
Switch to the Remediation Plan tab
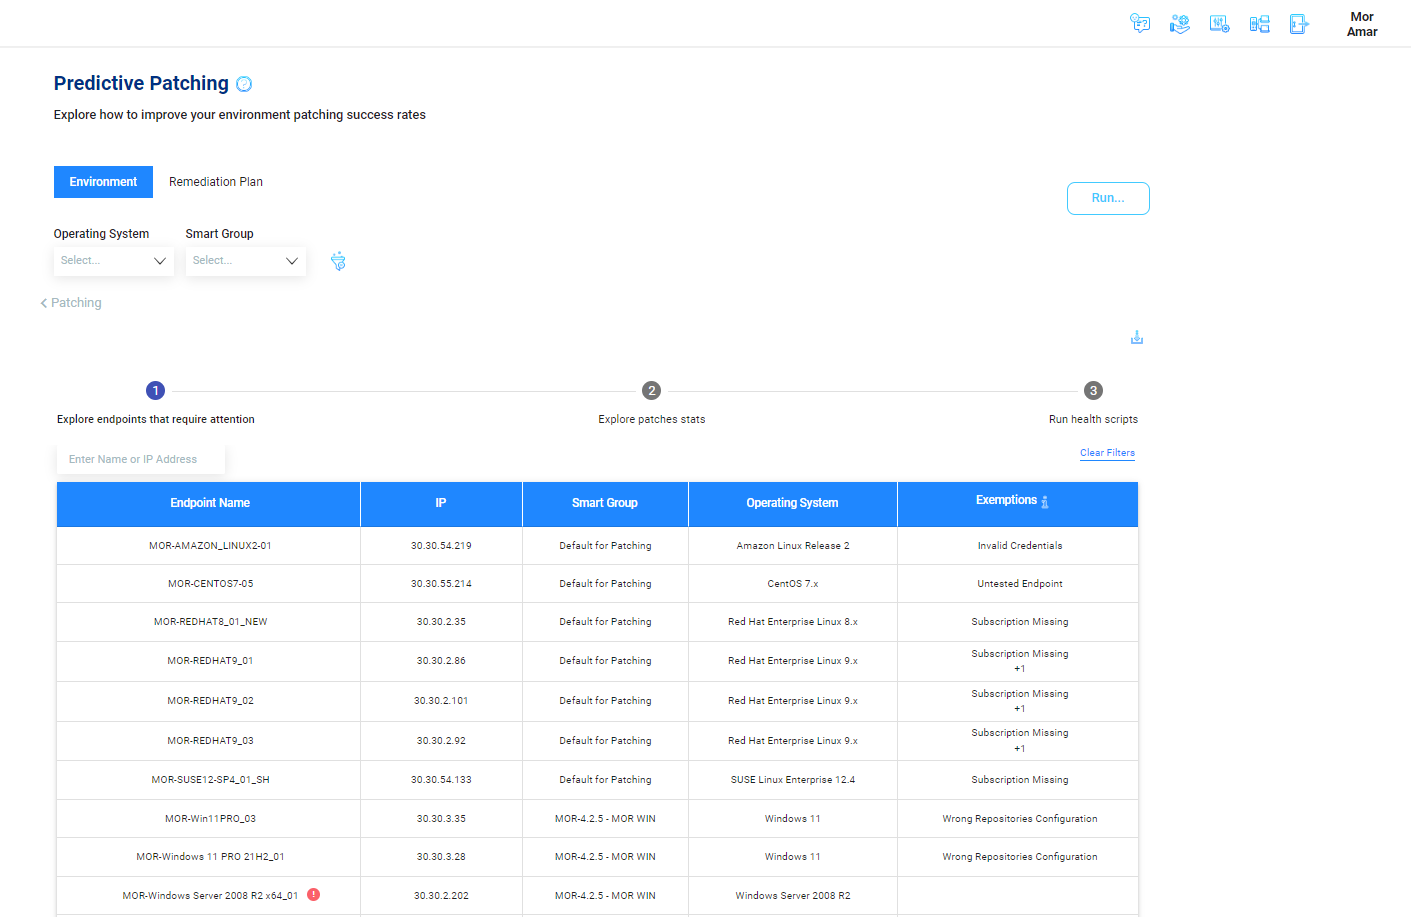pos(215,181)
